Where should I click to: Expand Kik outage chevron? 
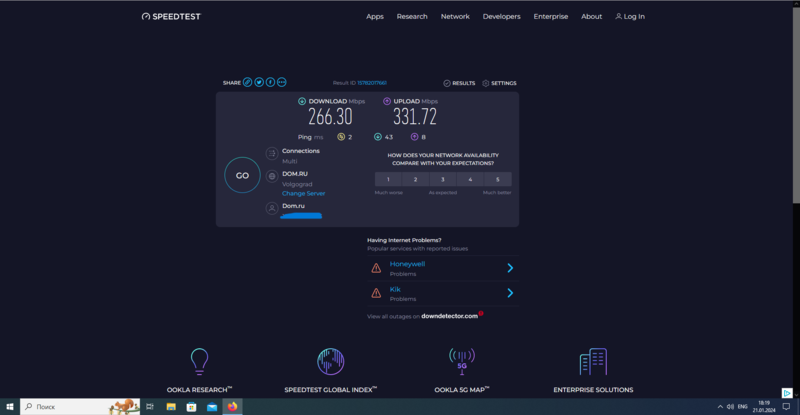[510, 293]
